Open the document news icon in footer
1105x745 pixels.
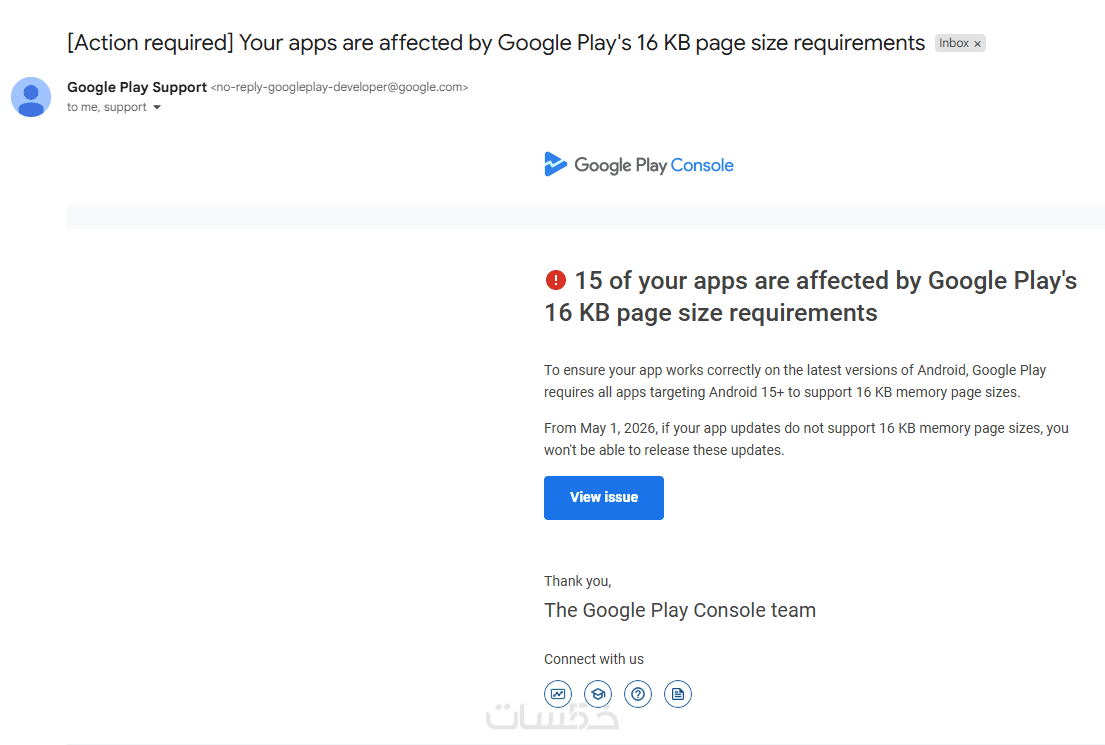pos(678,694)
